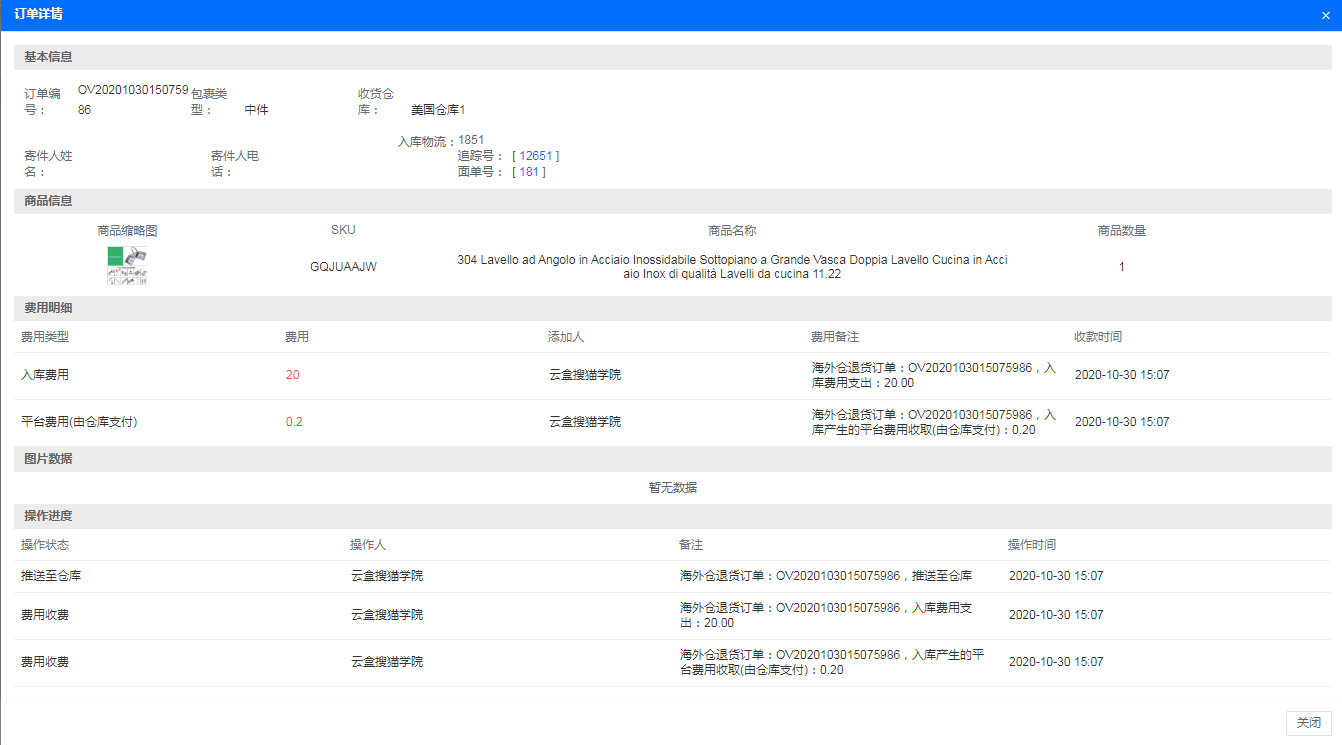
Task: Click the platform fee amount 0.2
Action: click(x=294, y=422)
